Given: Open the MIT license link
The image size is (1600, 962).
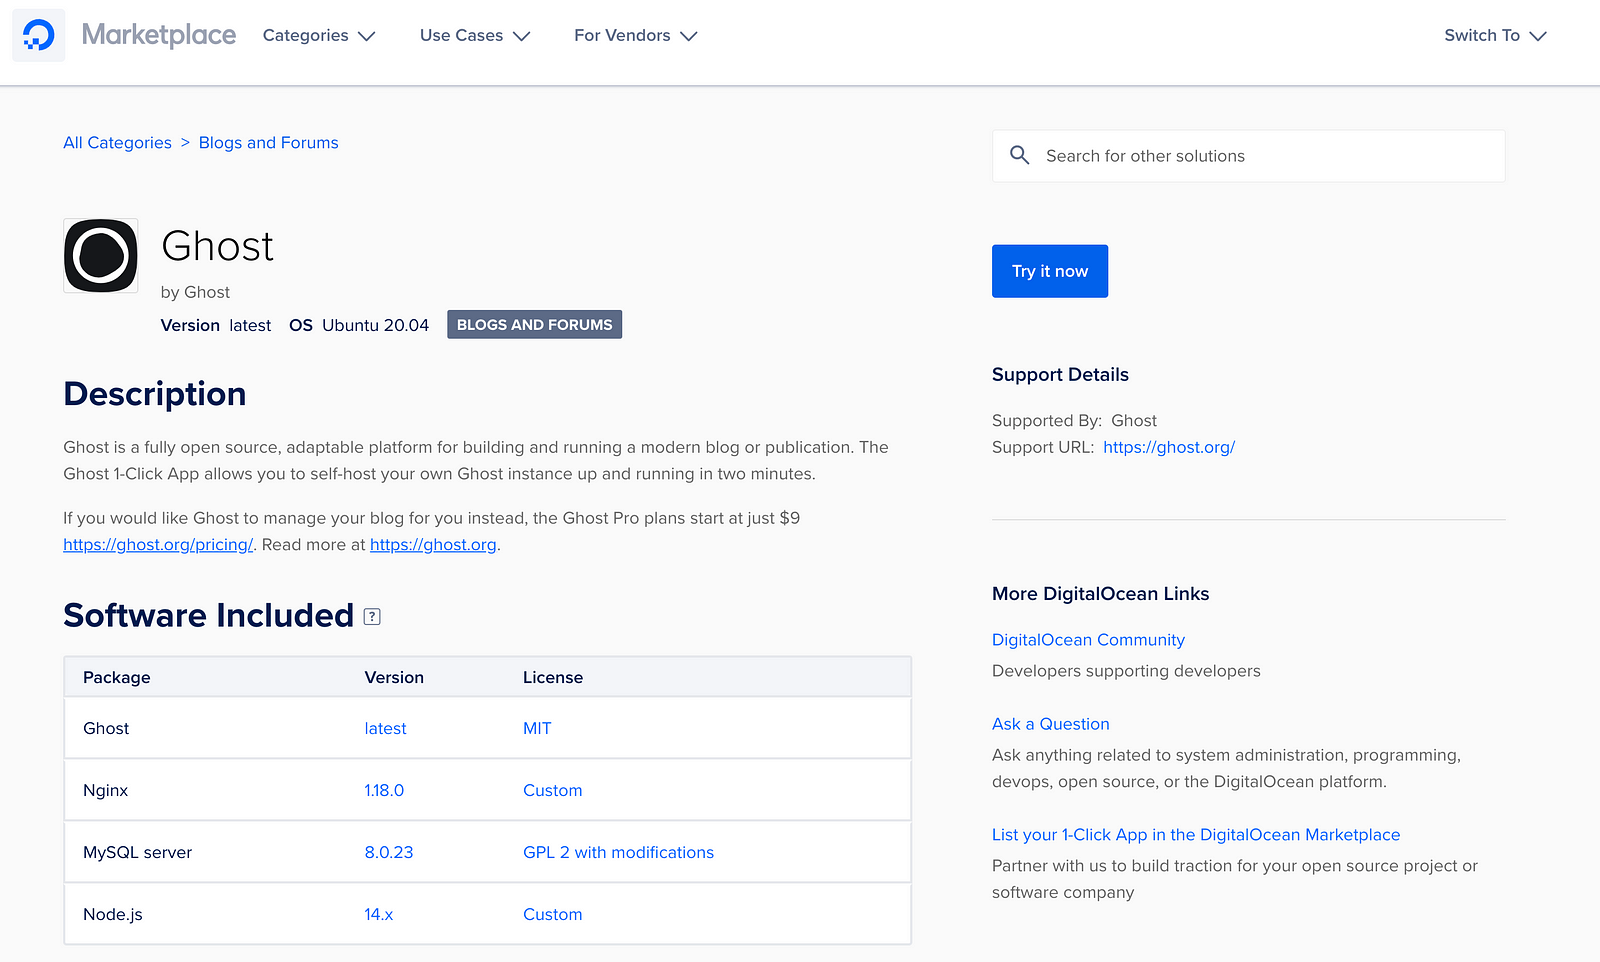Looking at the screenshot, I should pyautogui.click(x=537, y=729).
